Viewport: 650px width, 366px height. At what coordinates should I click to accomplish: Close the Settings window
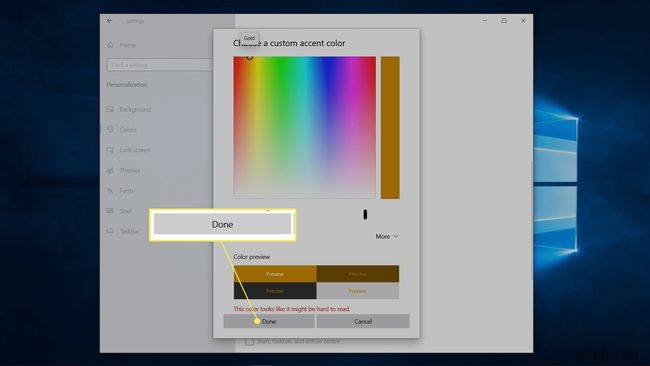[x=523, y=20]
